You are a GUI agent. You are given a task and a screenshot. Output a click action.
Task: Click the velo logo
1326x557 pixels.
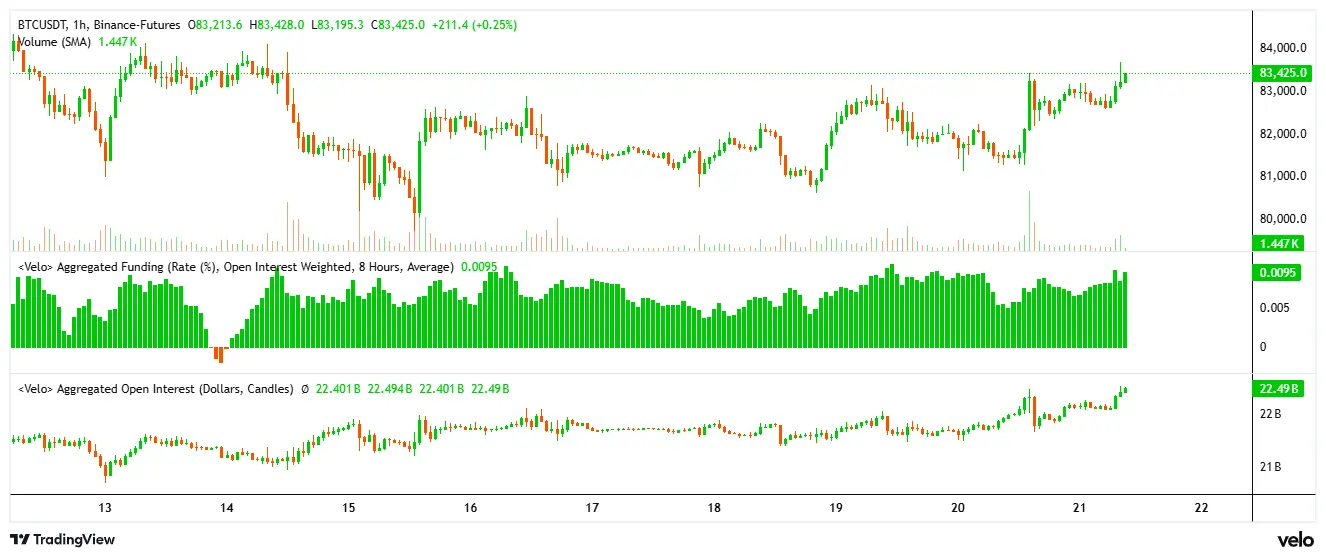[x=1295, y=540]
